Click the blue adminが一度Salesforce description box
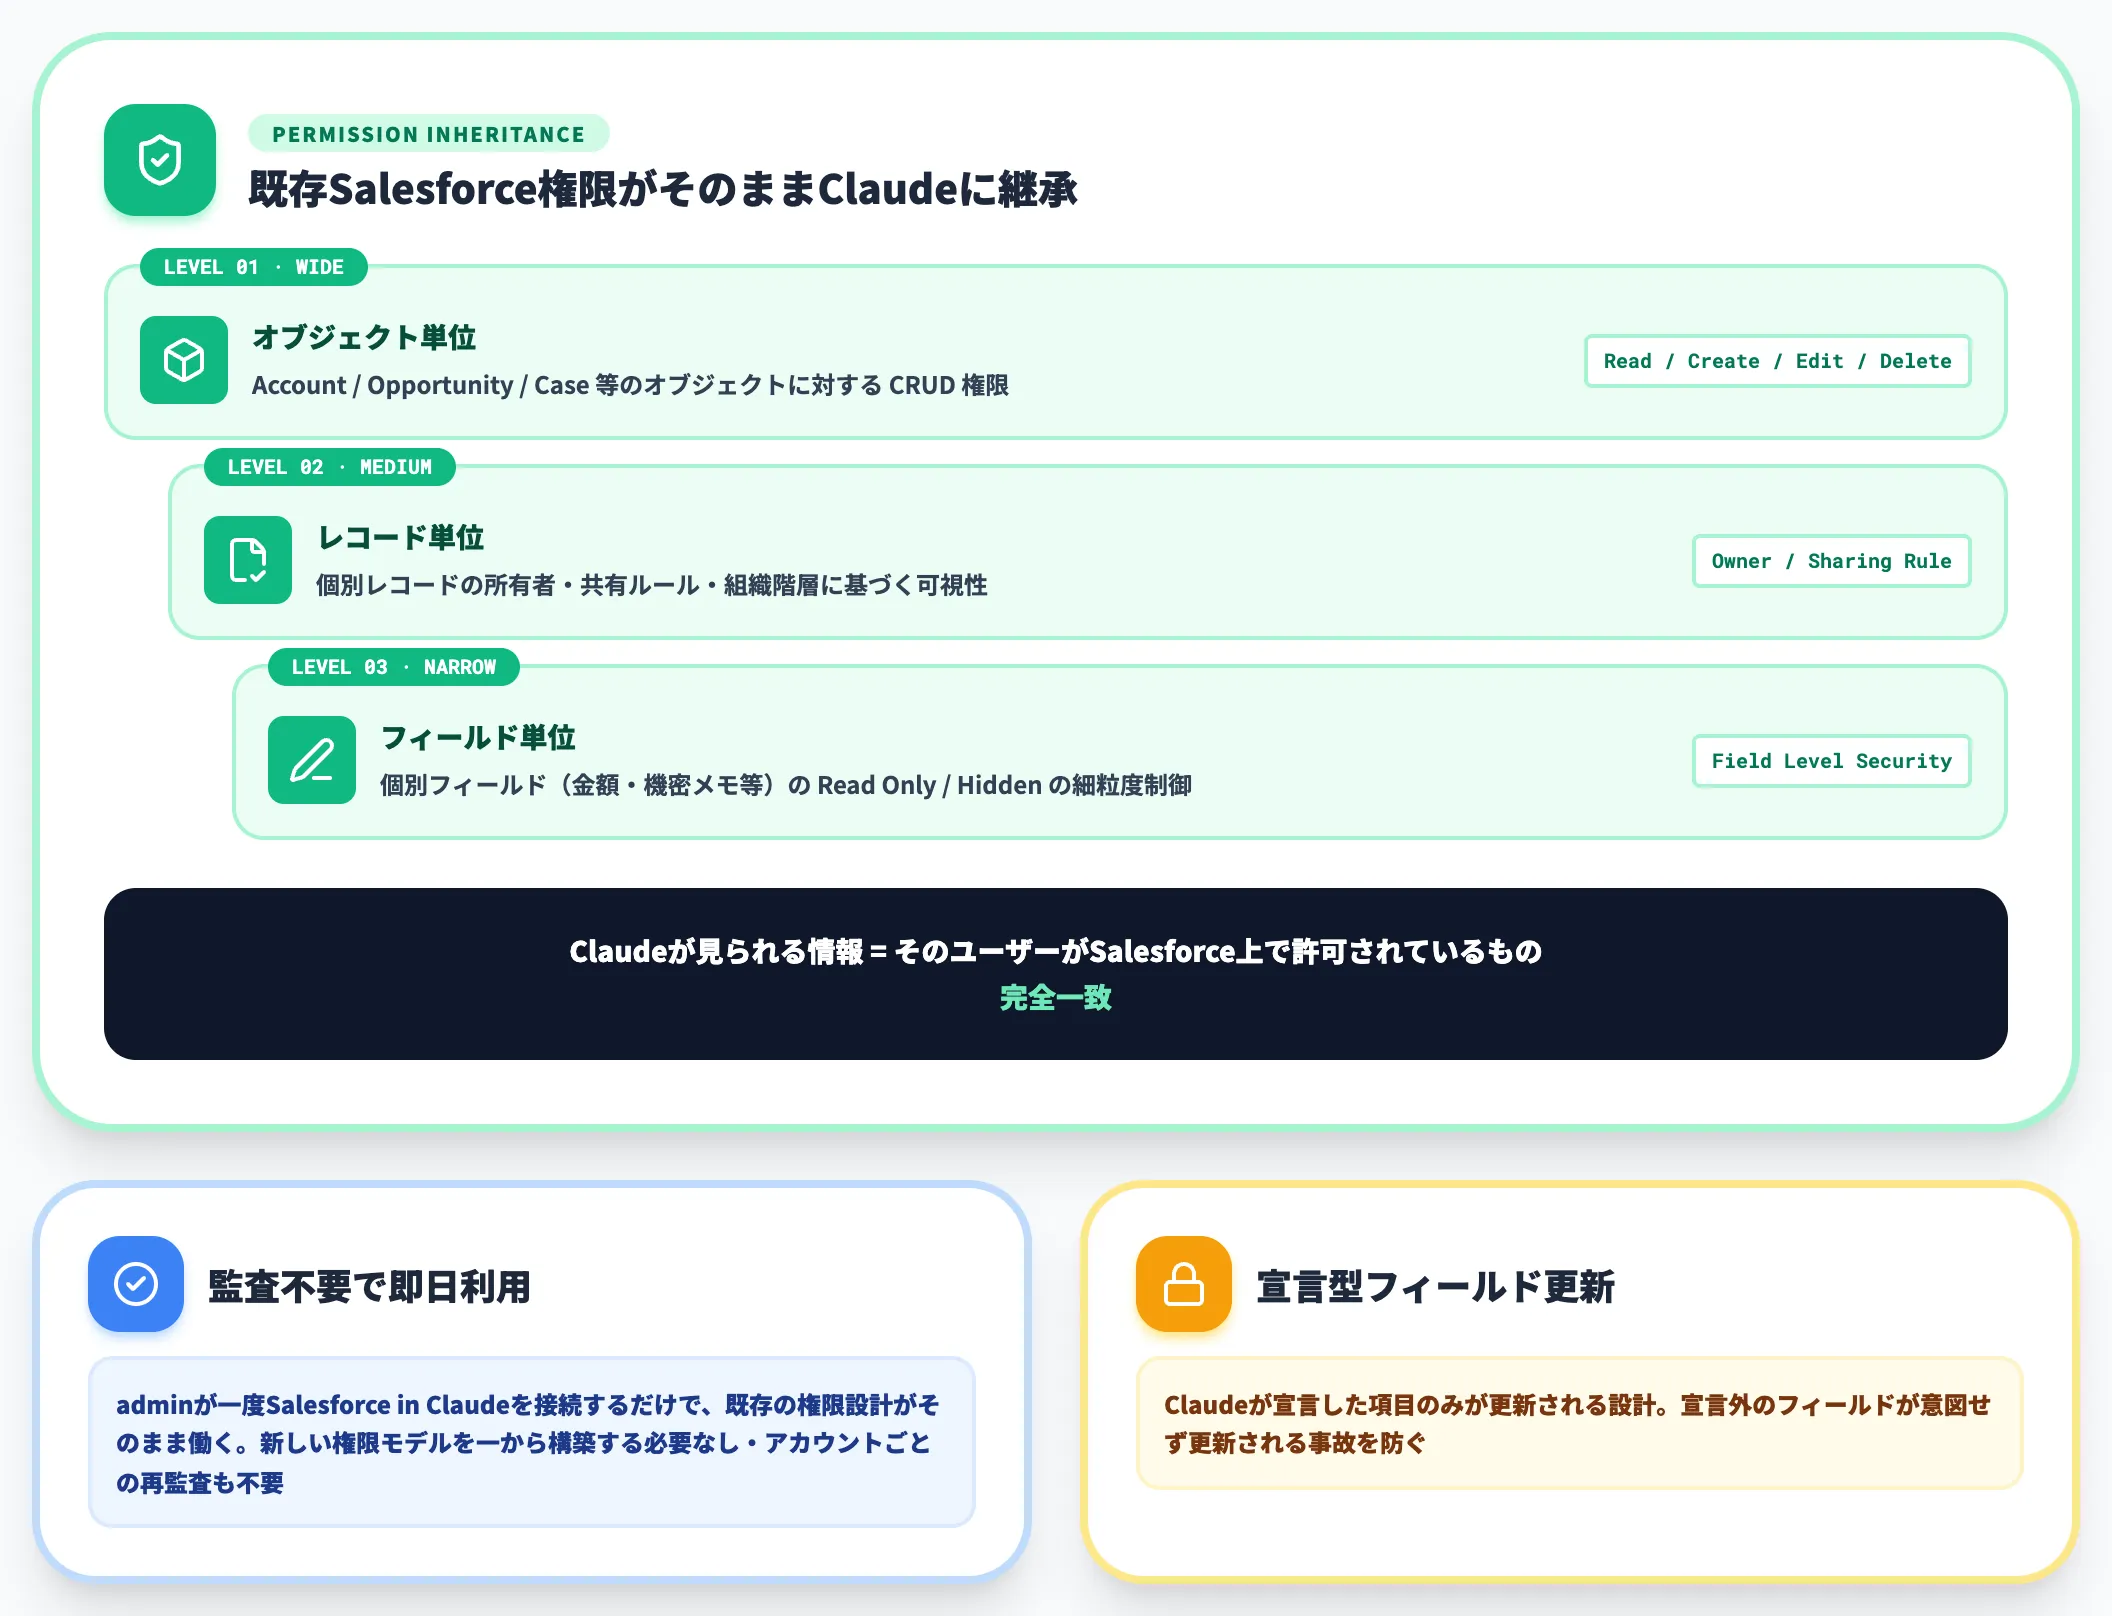 click(x=532, y=1442)
